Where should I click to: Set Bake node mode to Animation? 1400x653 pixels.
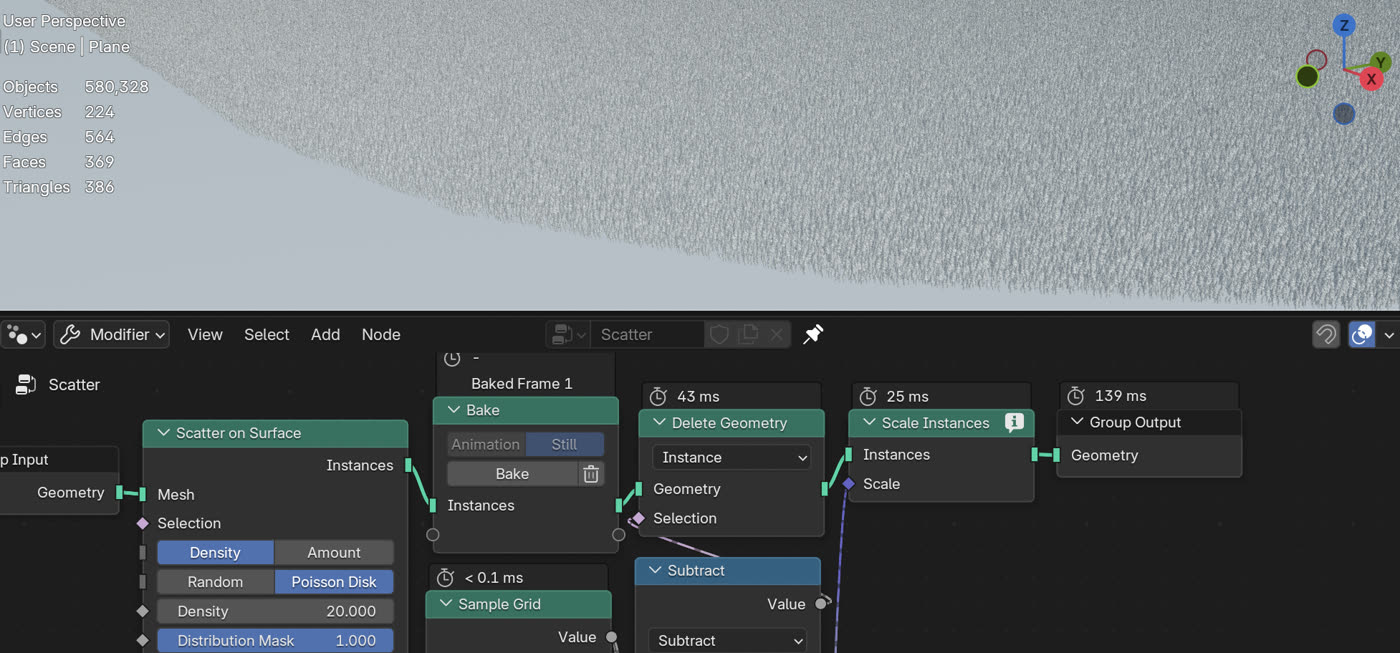tap(485, 445)
